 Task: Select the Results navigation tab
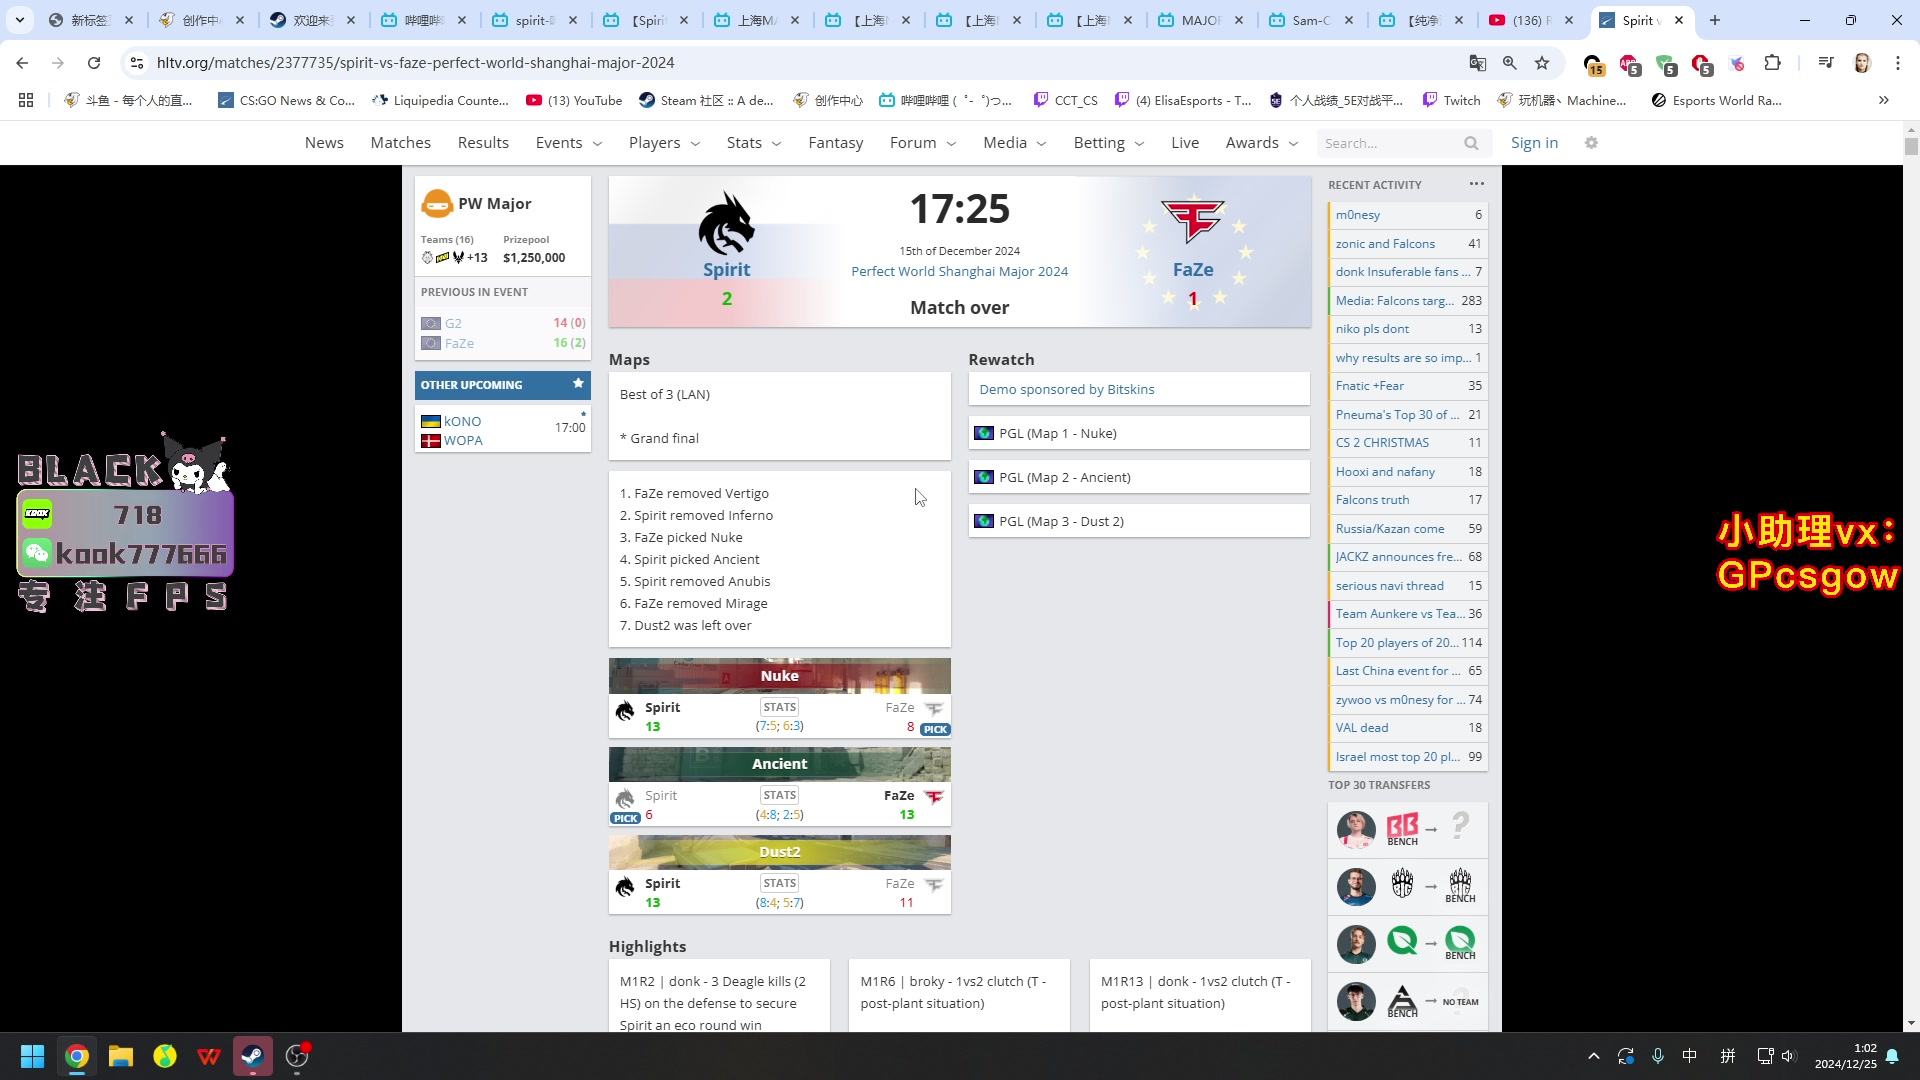484,142
